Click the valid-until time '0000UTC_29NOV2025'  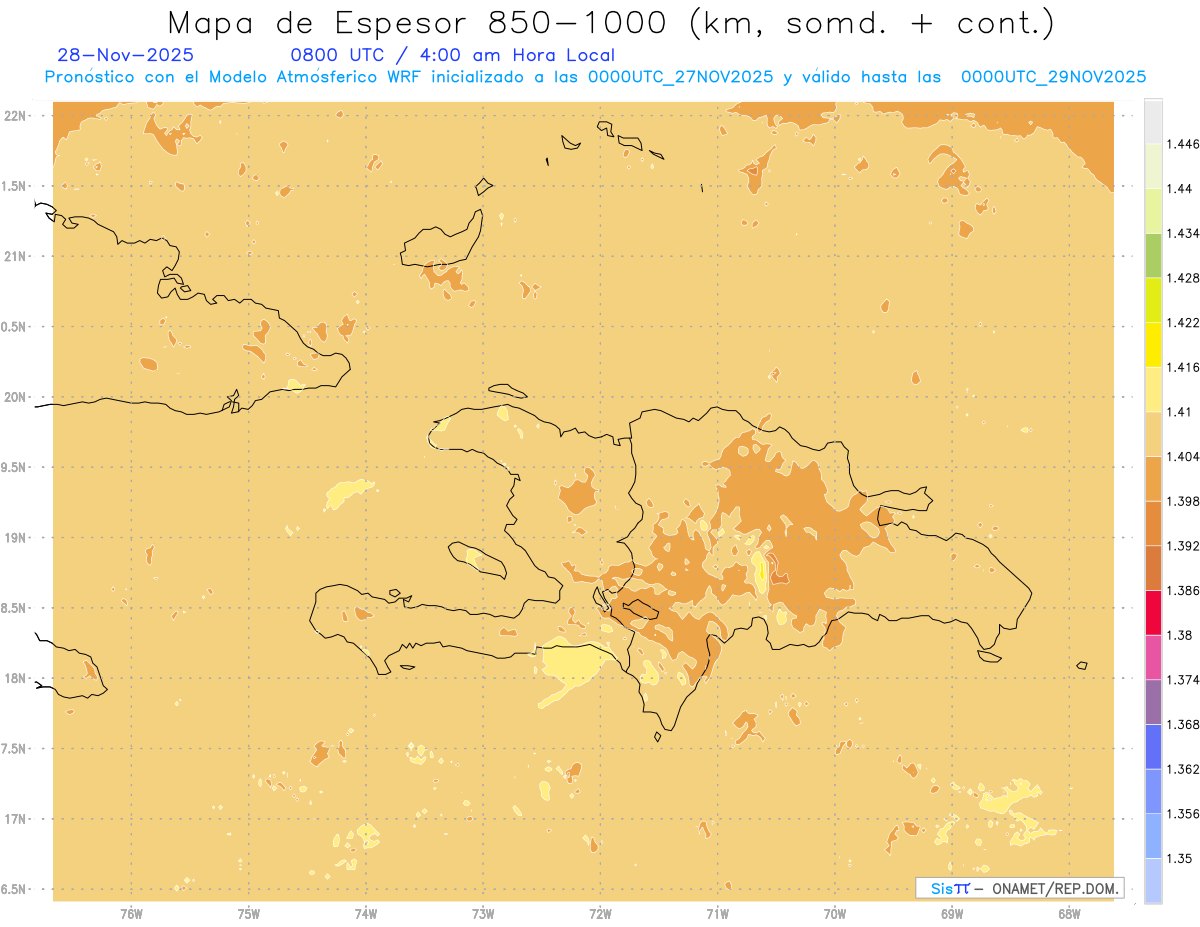1053,76
